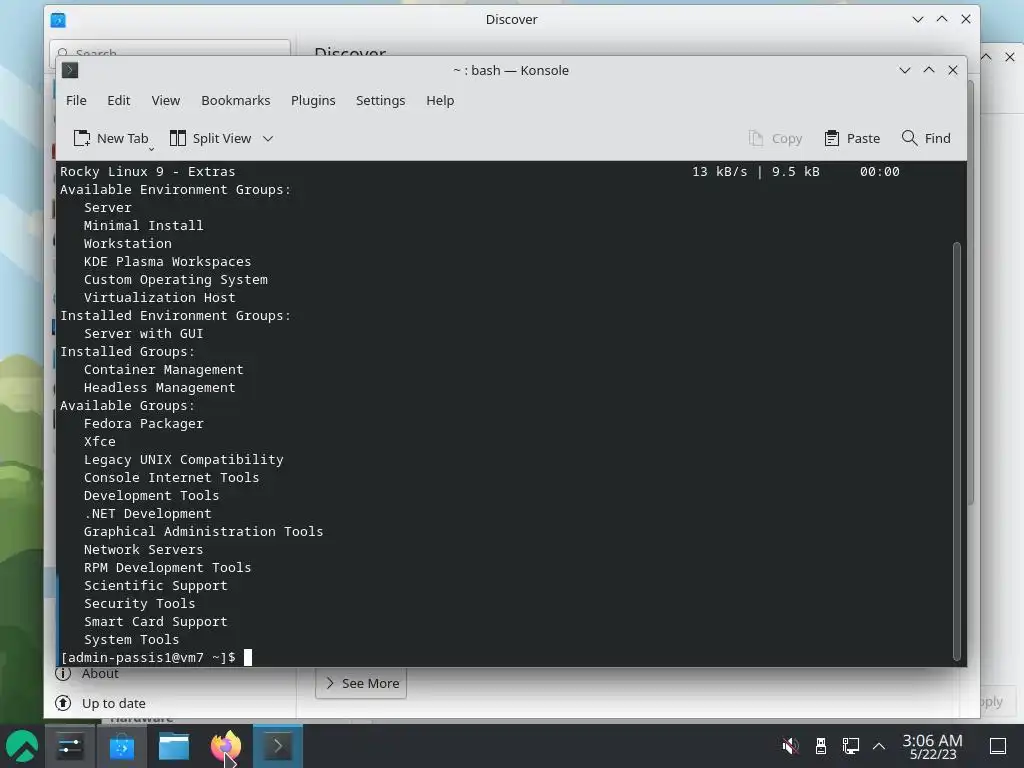The image size is (1024, 768).
Task: Click 'KDE Plasma Workspaces' text in terminal
Action: click(167, 261)
